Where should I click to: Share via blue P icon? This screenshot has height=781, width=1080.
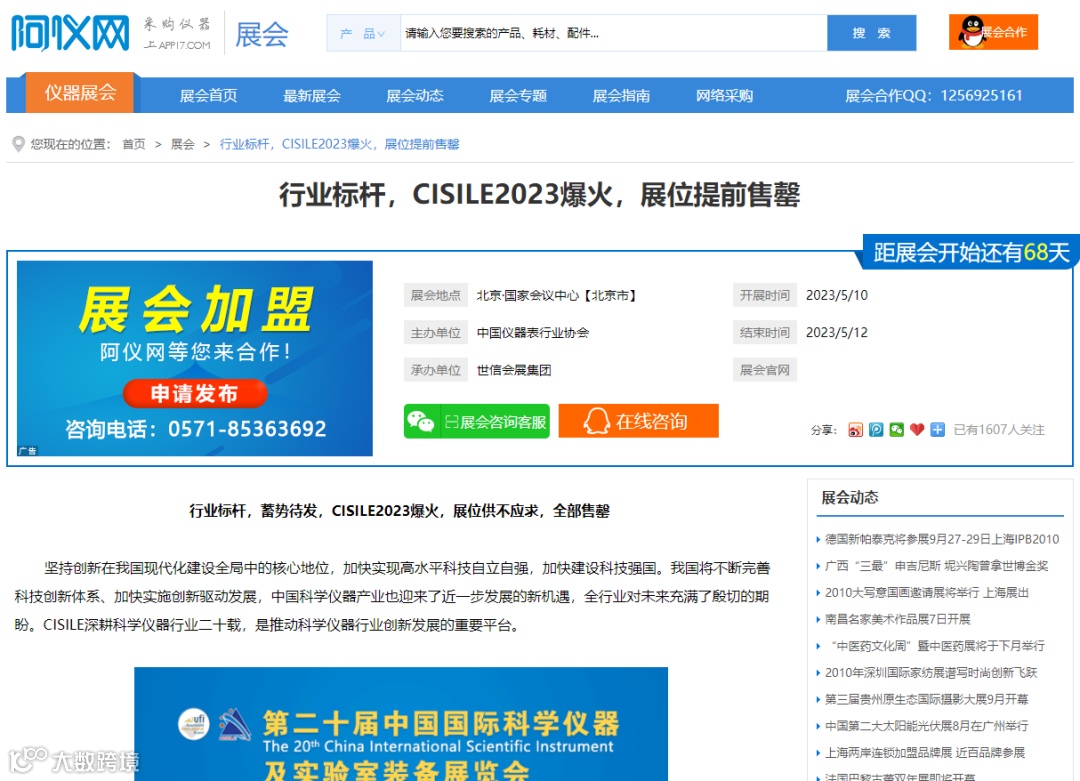[875, 430]
